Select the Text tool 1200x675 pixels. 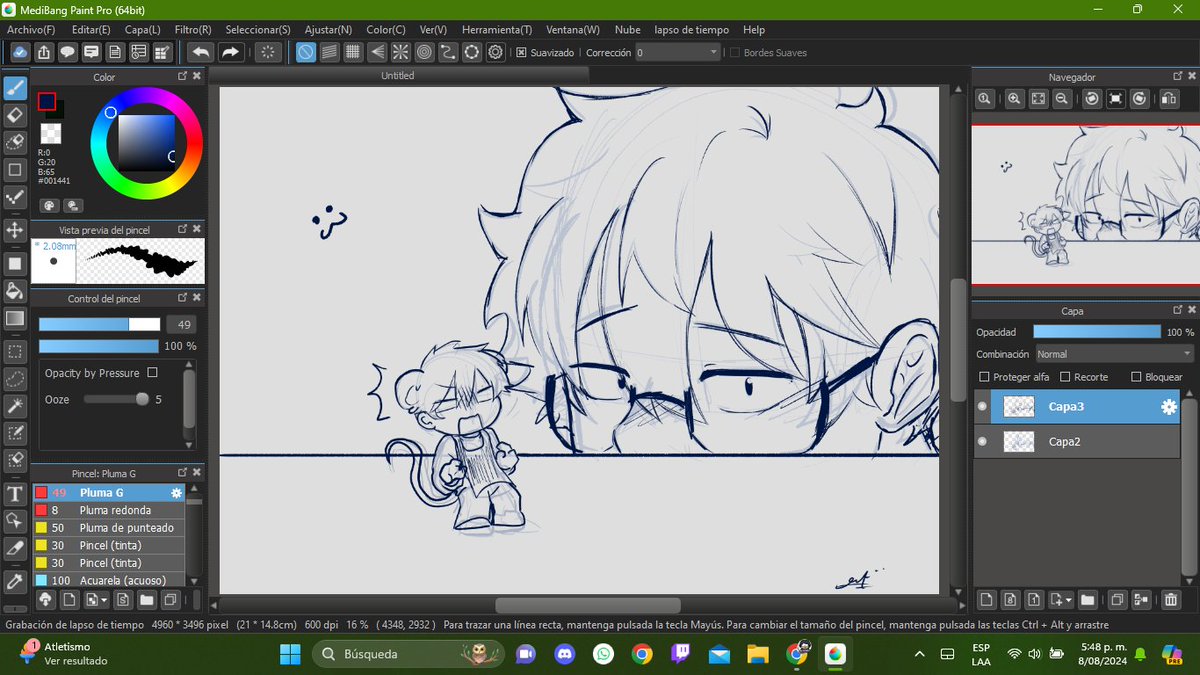(15, 494)
